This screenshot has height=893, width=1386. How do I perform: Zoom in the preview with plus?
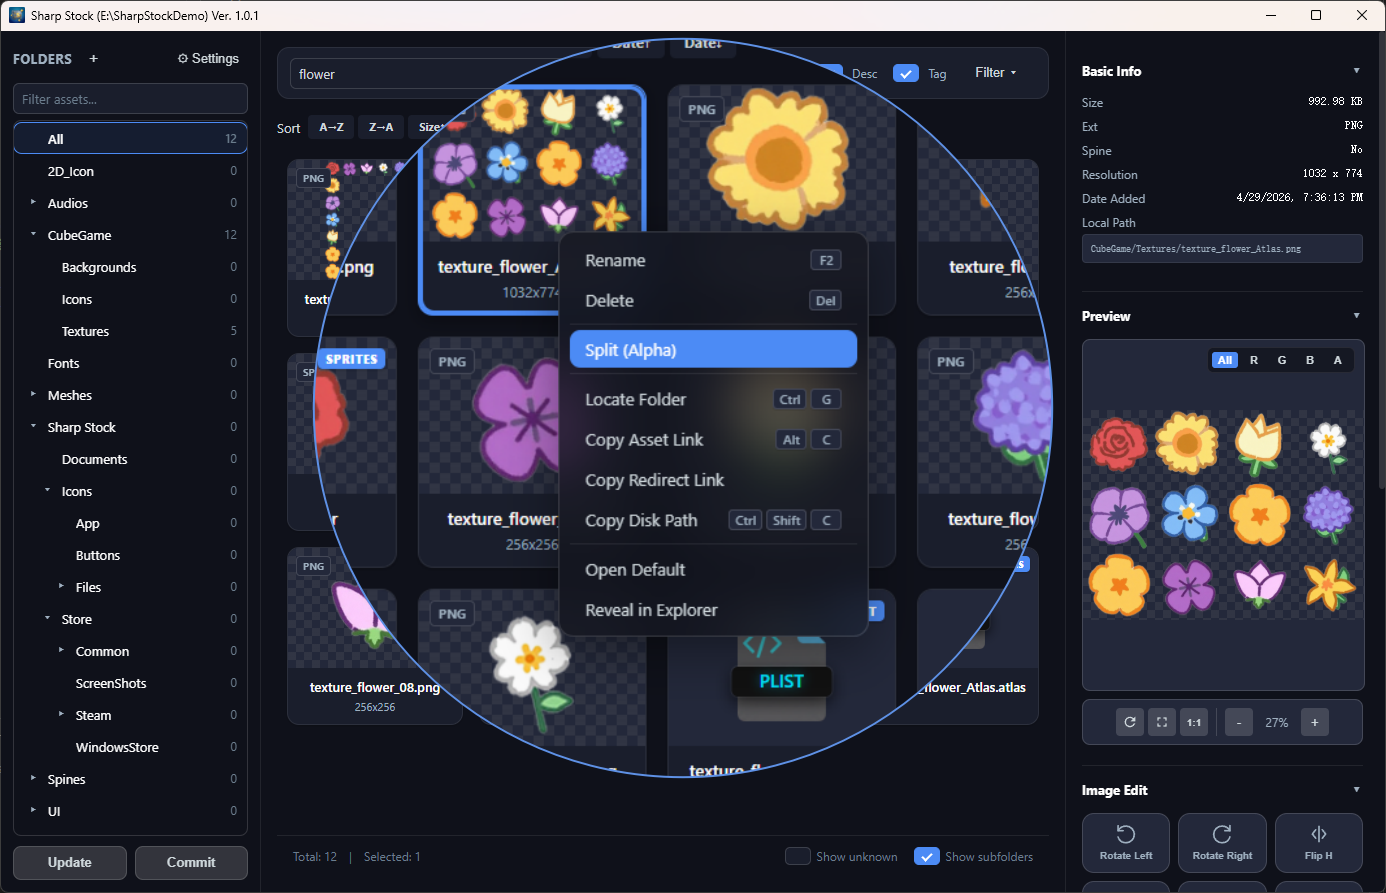1315,722
